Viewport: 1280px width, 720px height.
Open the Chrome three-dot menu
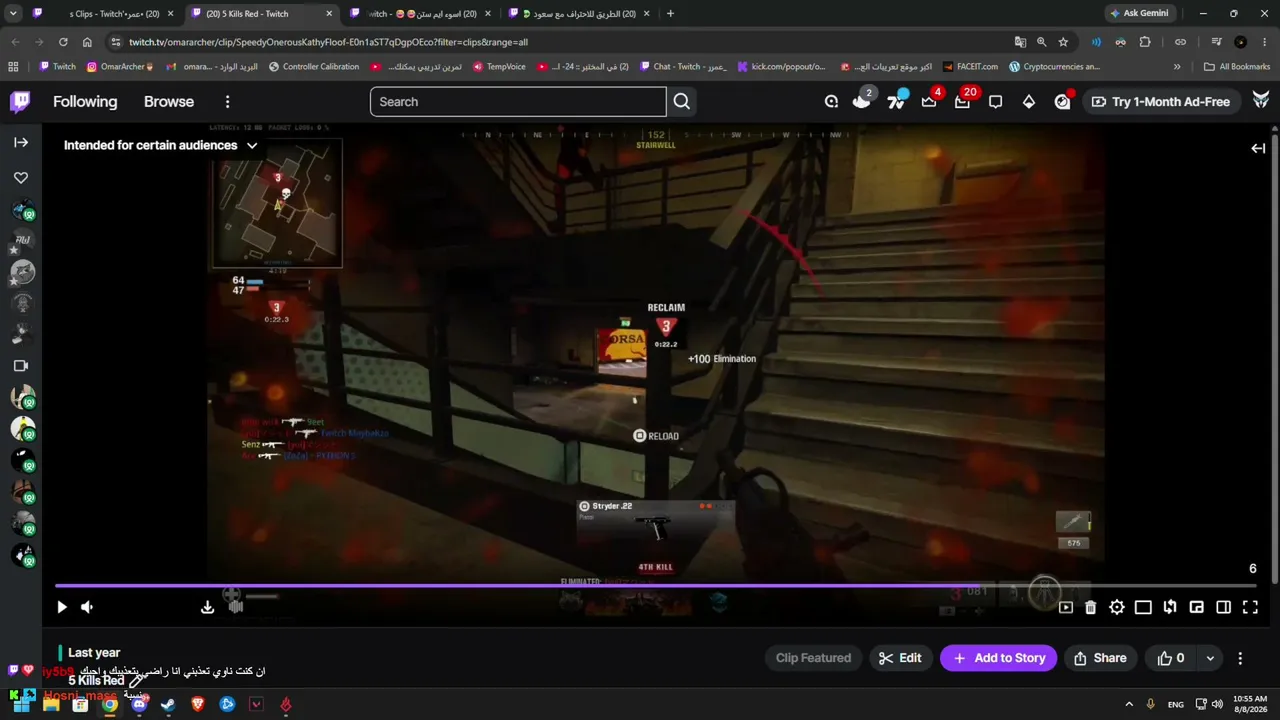tap(1263, 42)
